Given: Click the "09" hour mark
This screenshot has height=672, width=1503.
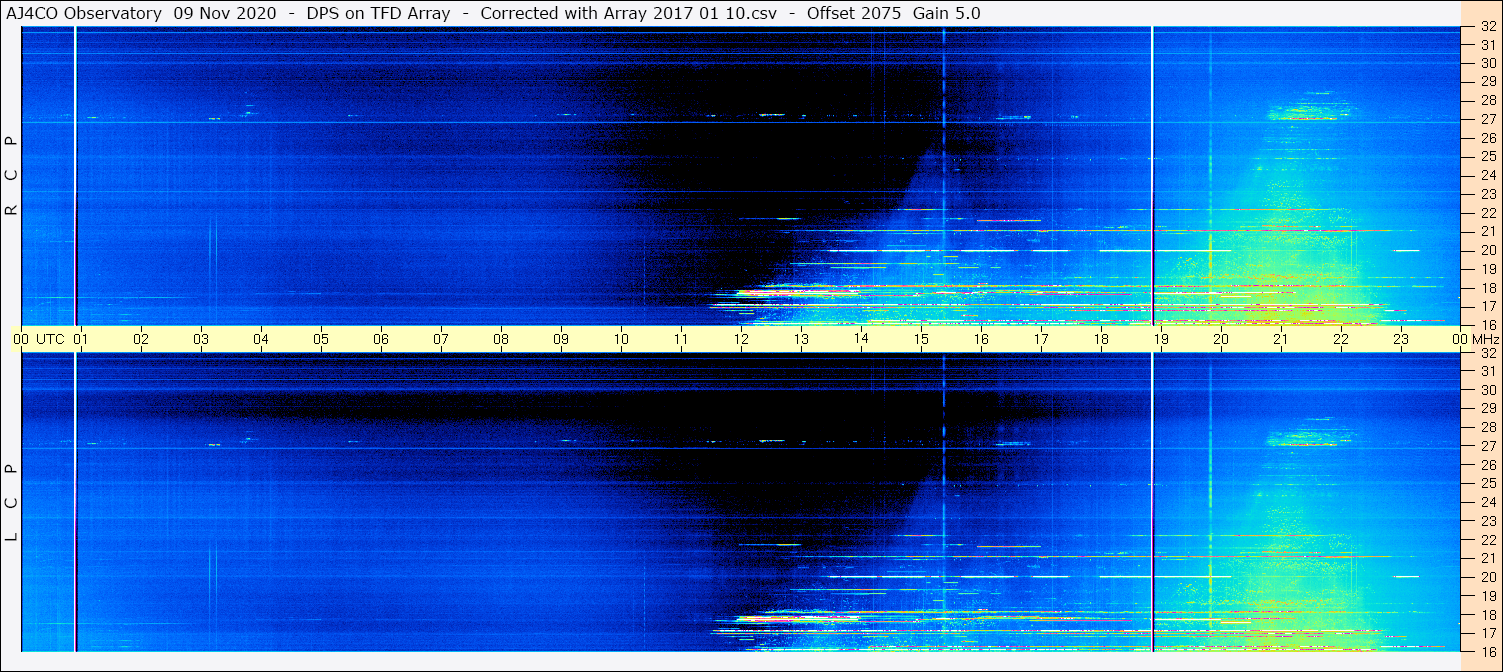Looking at the screenshot, I should click(x=561, y=339).
